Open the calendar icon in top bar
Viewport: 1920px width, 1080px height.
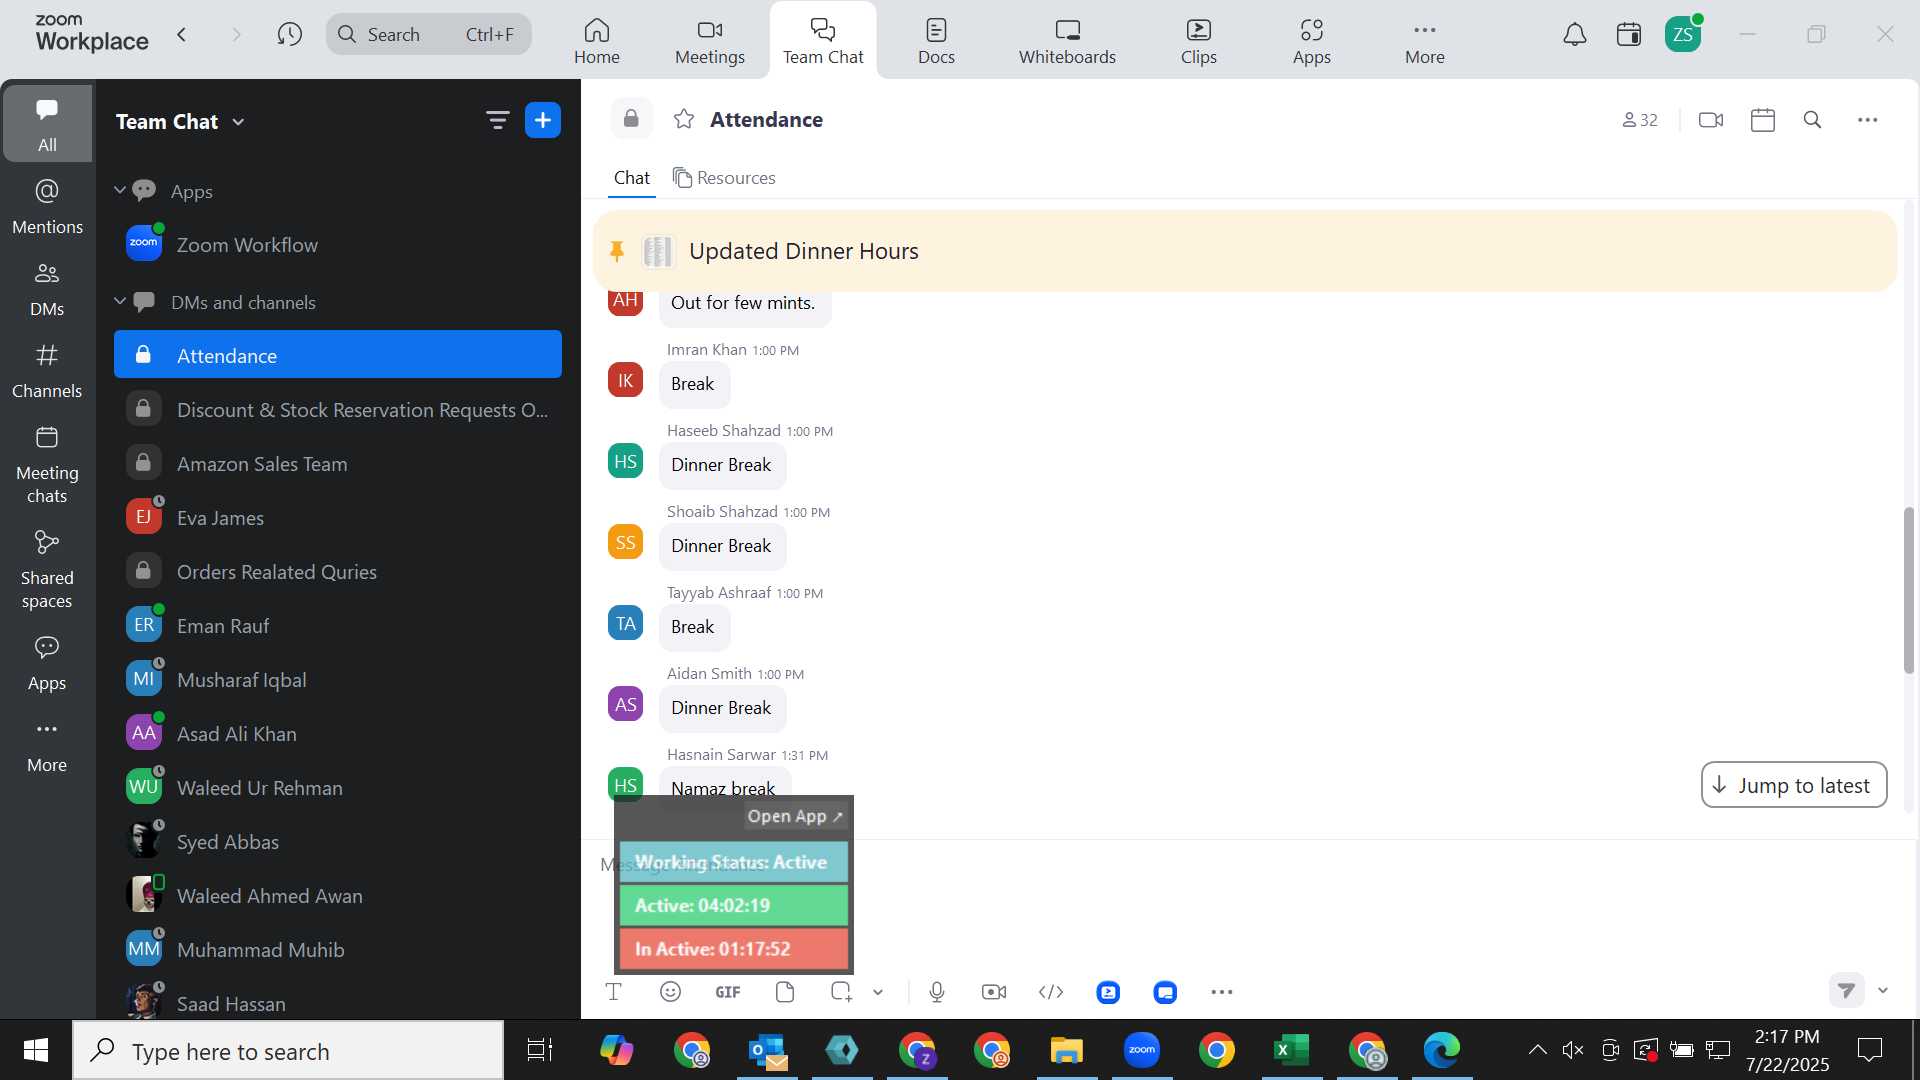(x=1629, y=35)
